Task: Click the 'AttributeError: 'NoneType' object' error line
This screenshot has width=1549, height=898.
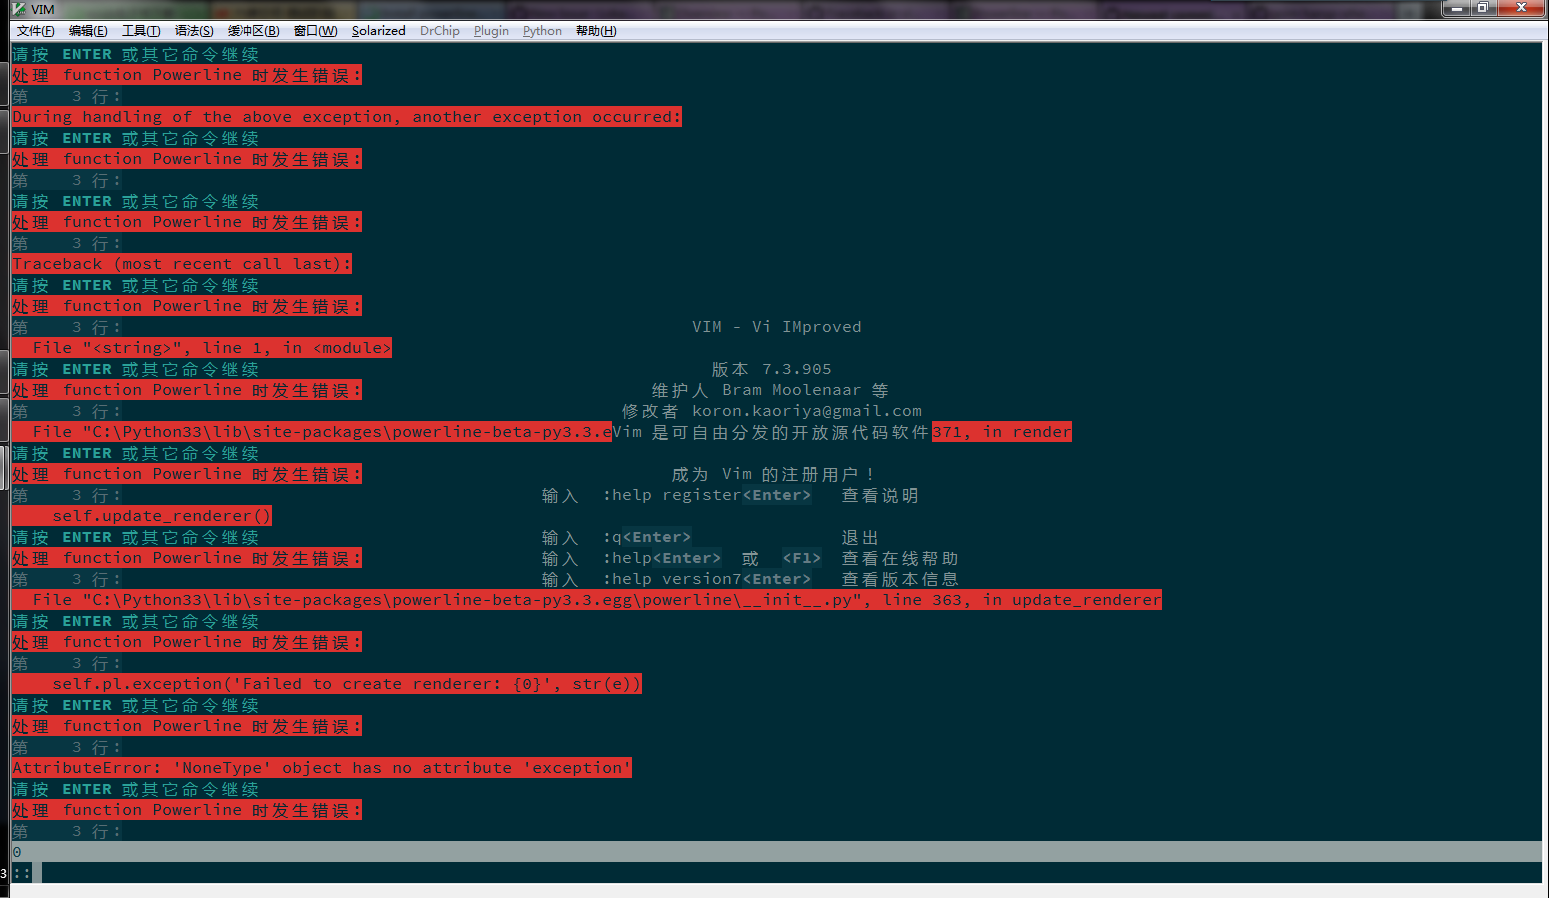Action: point(322,768)
